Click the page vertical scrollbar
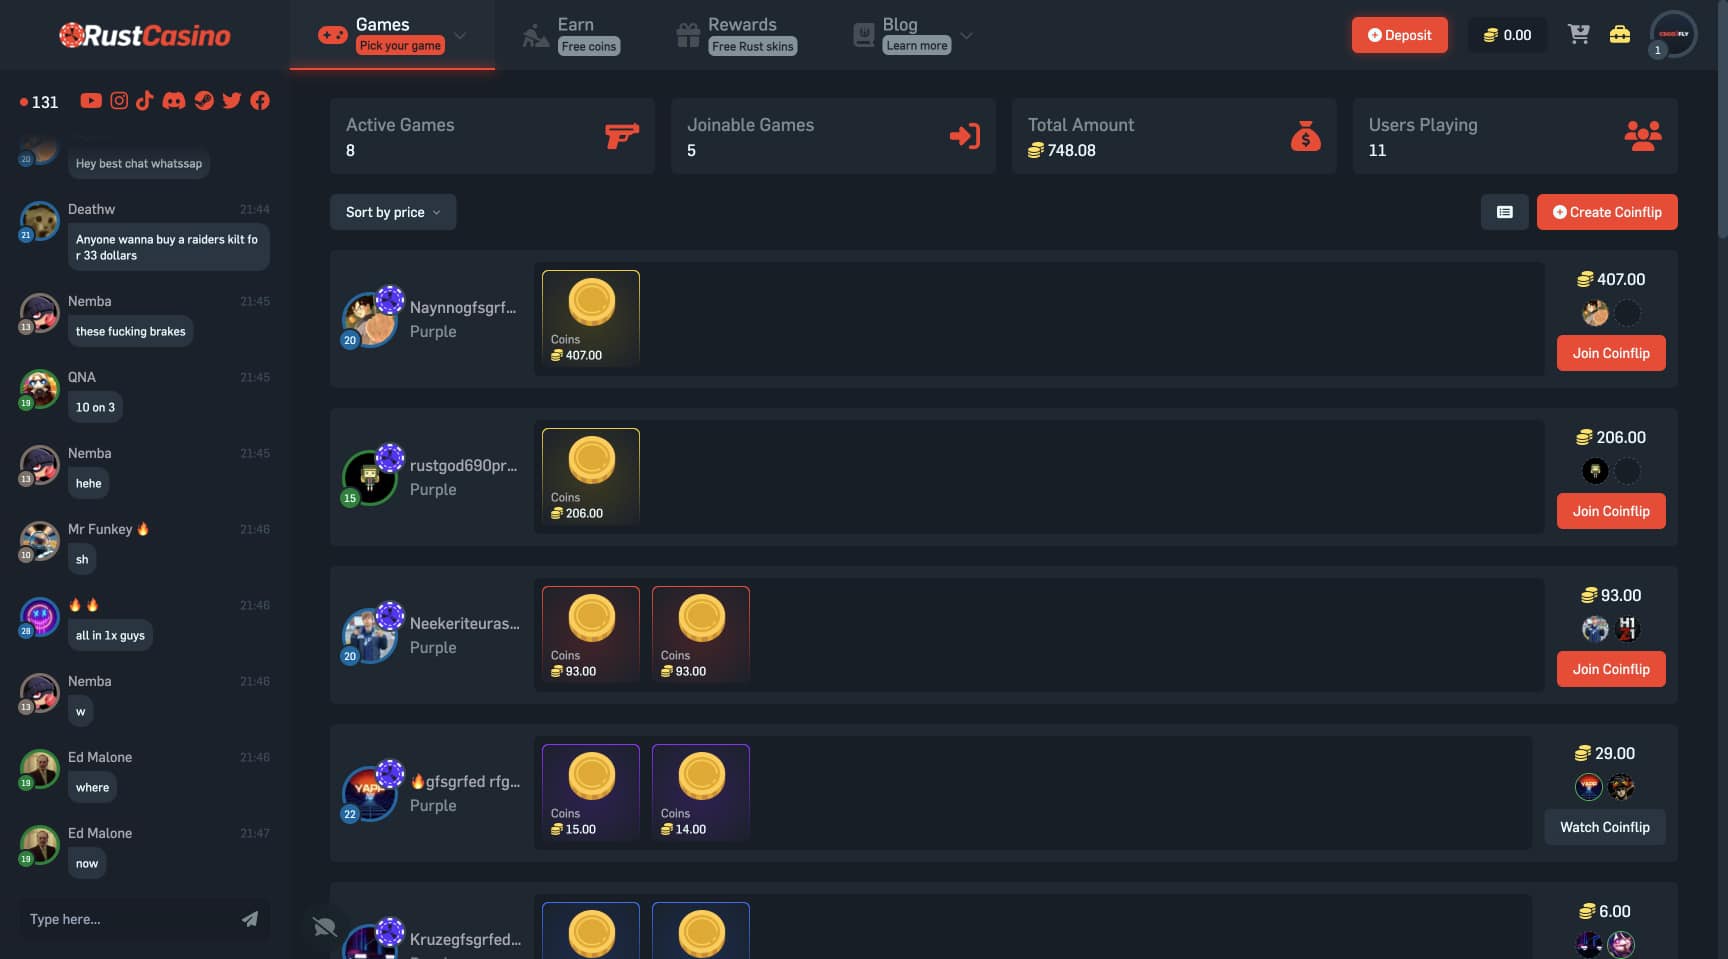1728x959 pixels. tap(1722, 120)
